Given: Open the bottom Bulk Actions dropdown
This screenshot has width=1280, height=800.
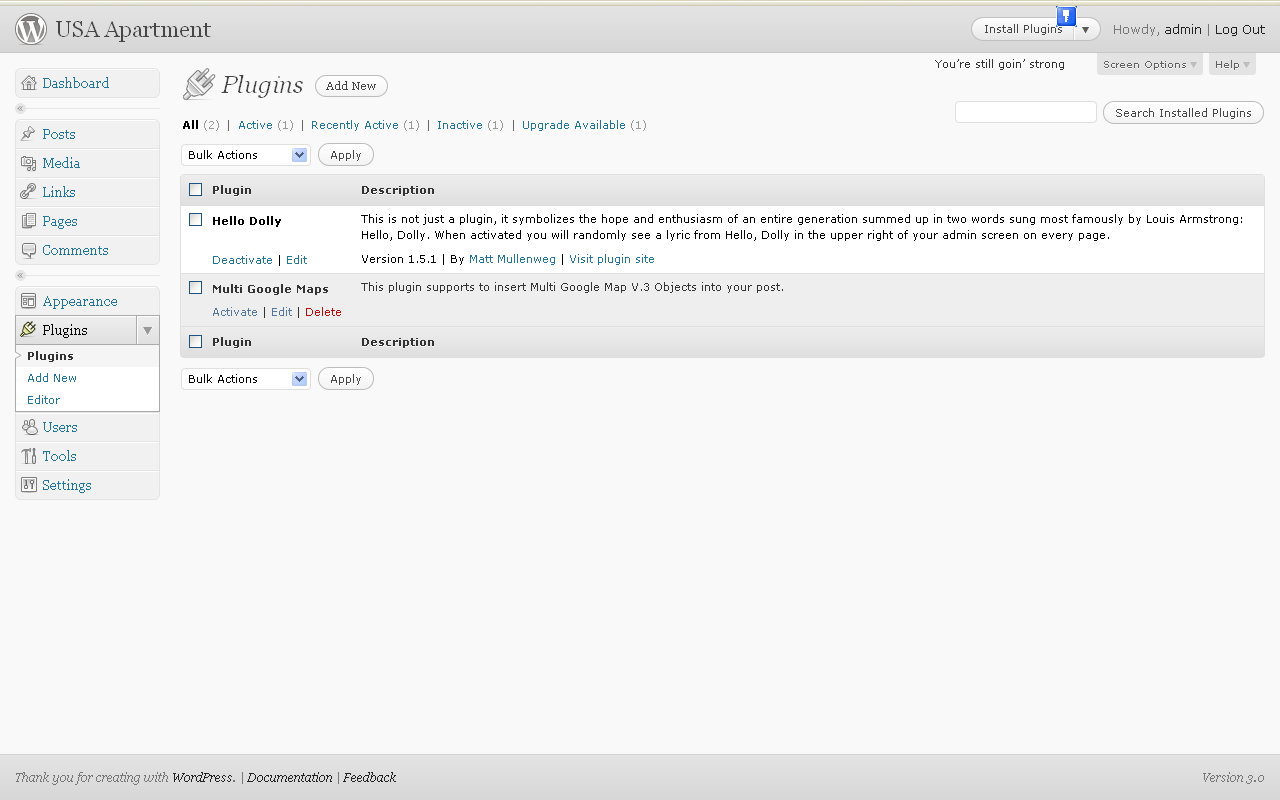Looking at the screenshot, I should (x=246, y=379).
